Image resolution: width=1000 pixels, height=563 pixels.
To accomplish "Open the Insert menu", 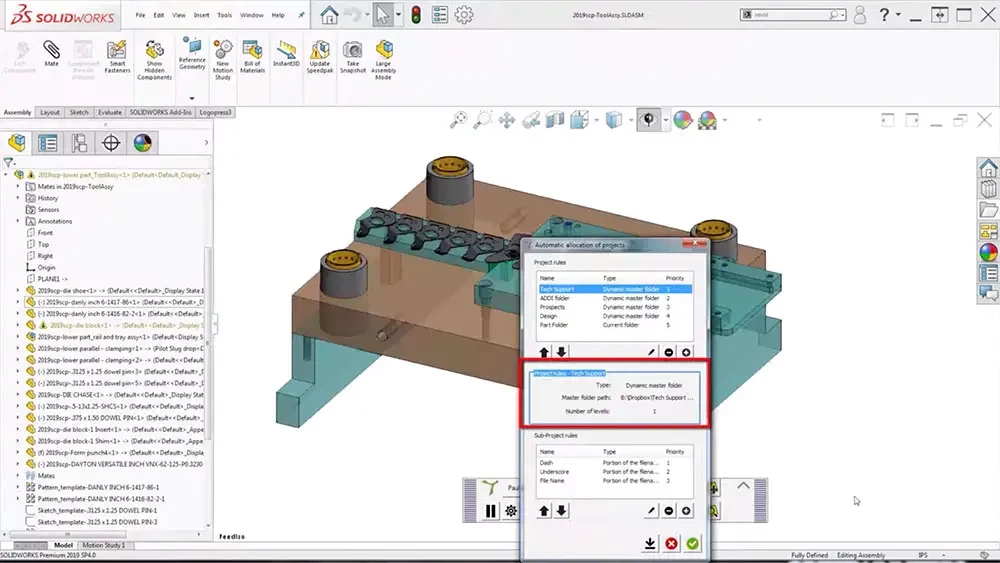I will 202,15.
